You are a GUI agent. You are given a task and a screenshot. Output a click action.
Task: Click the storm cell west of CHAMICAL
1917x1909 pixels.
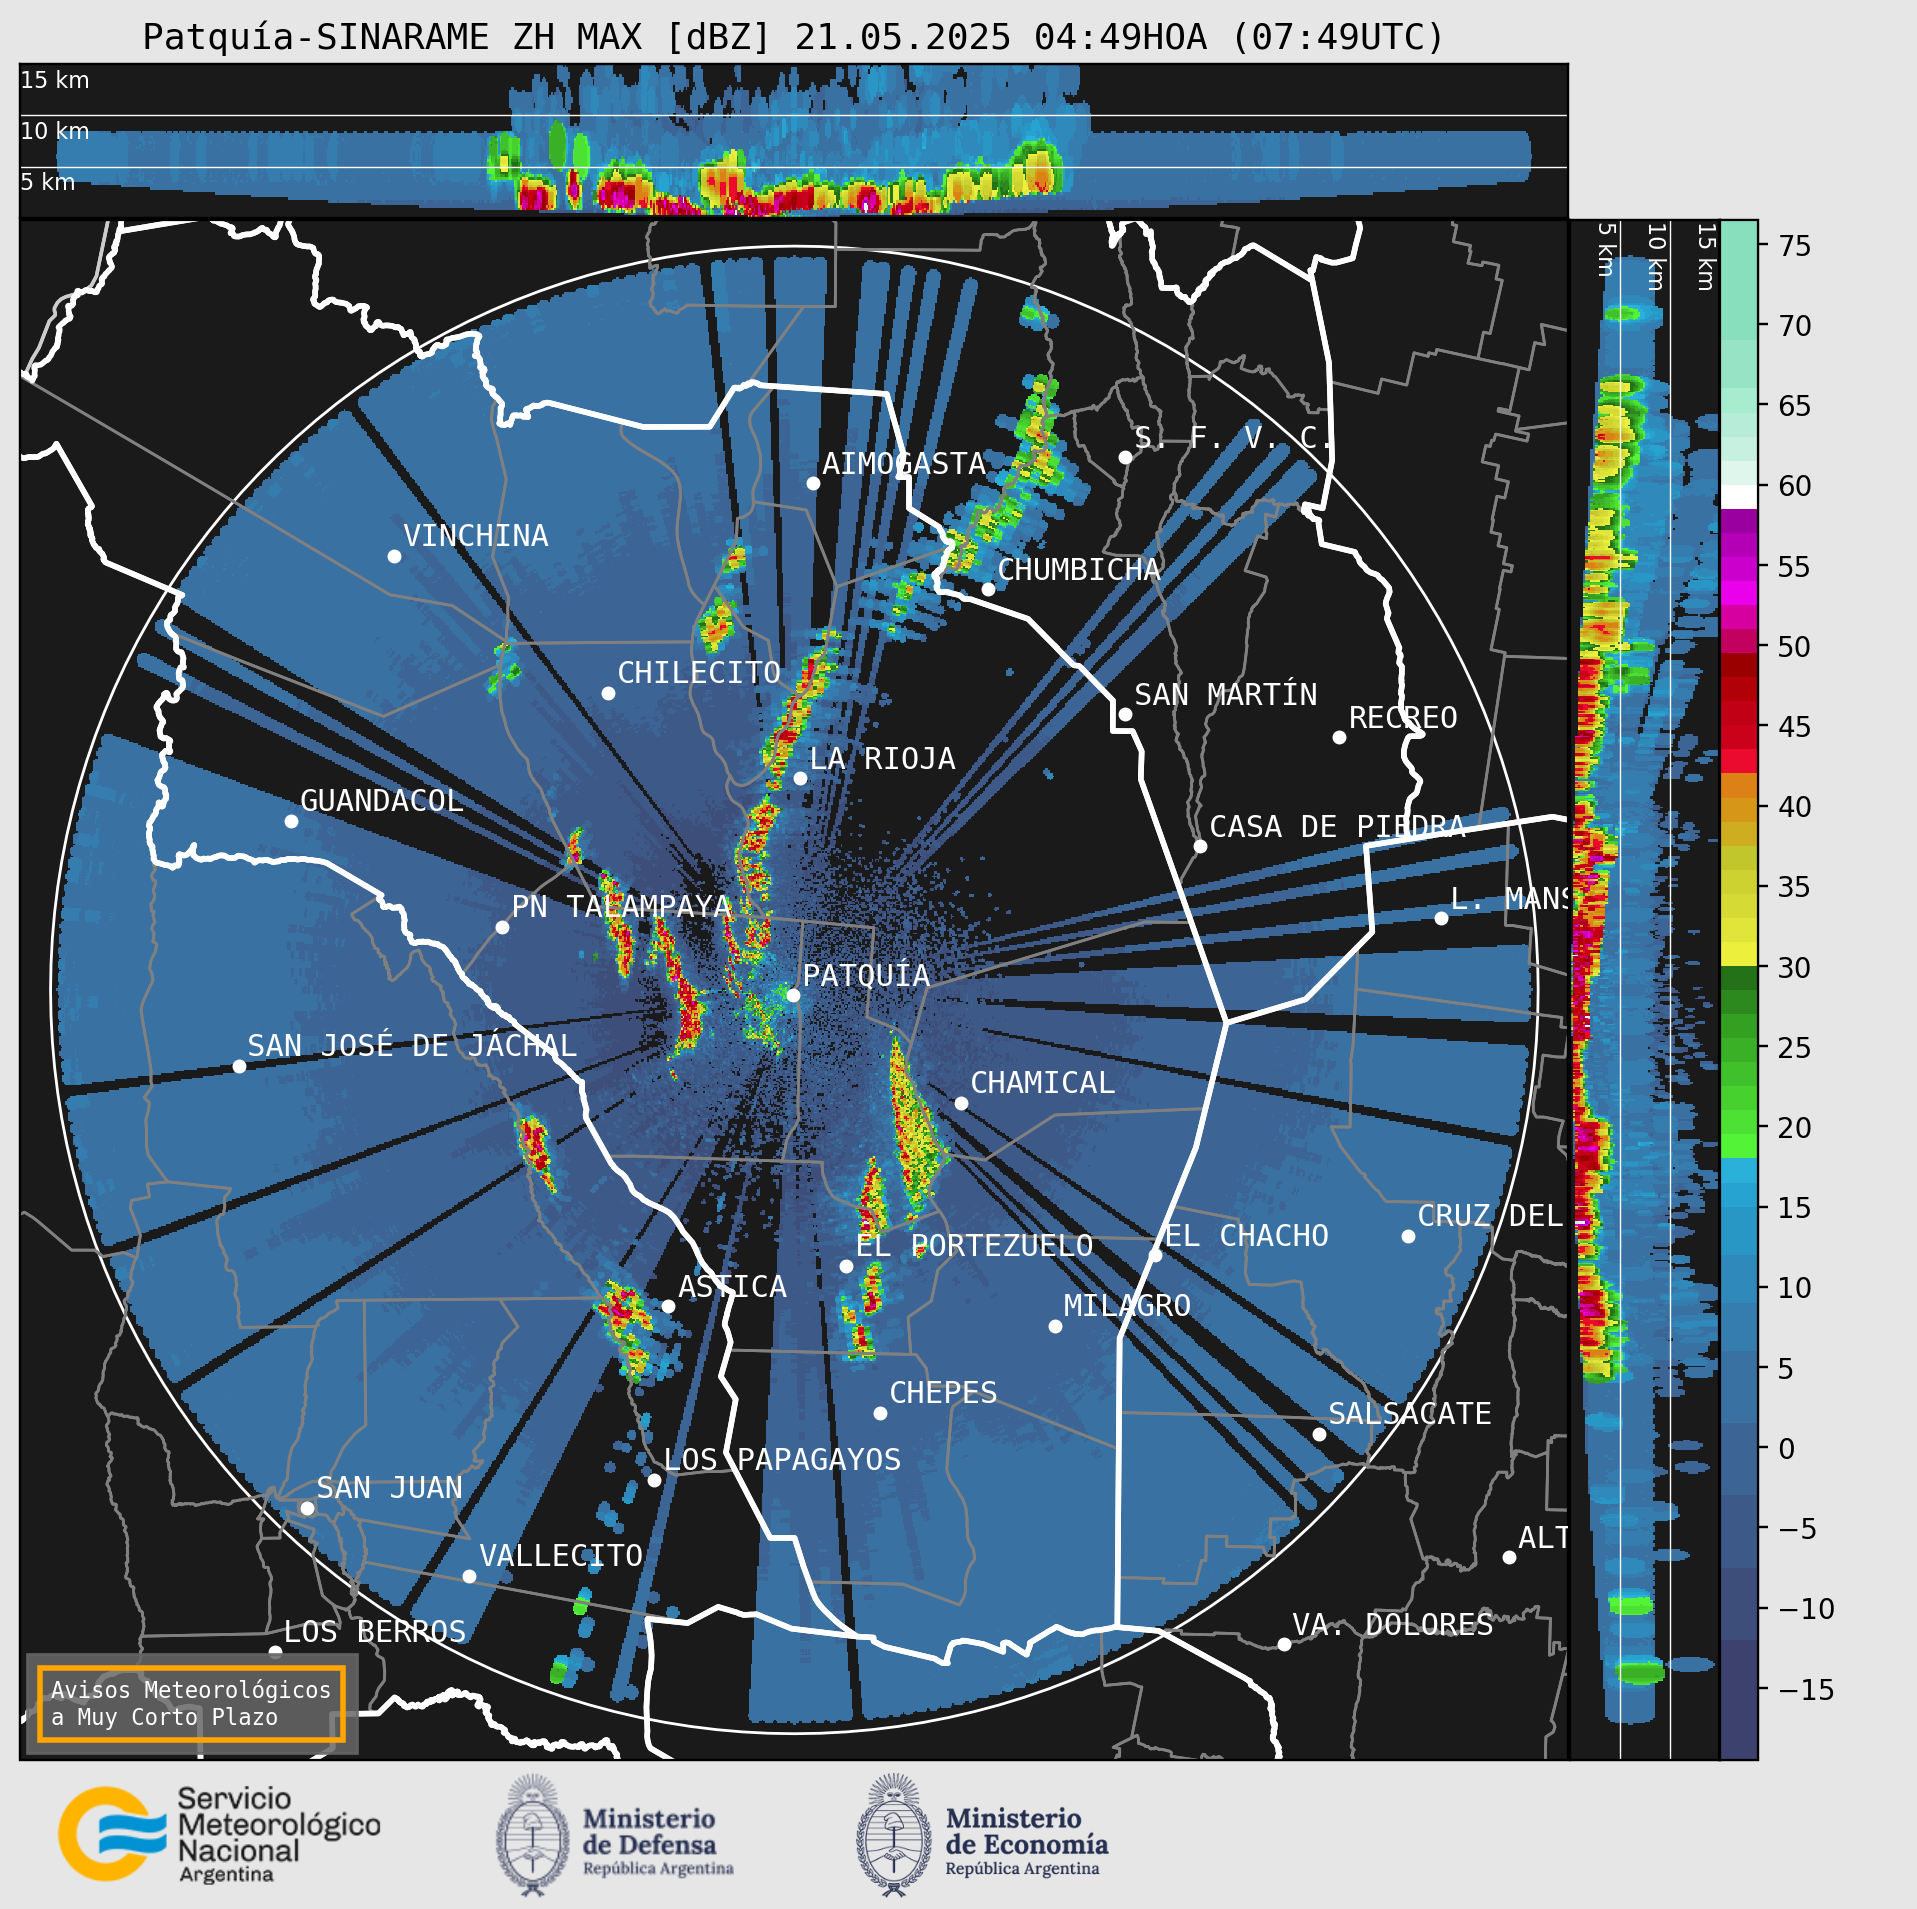913,1128
